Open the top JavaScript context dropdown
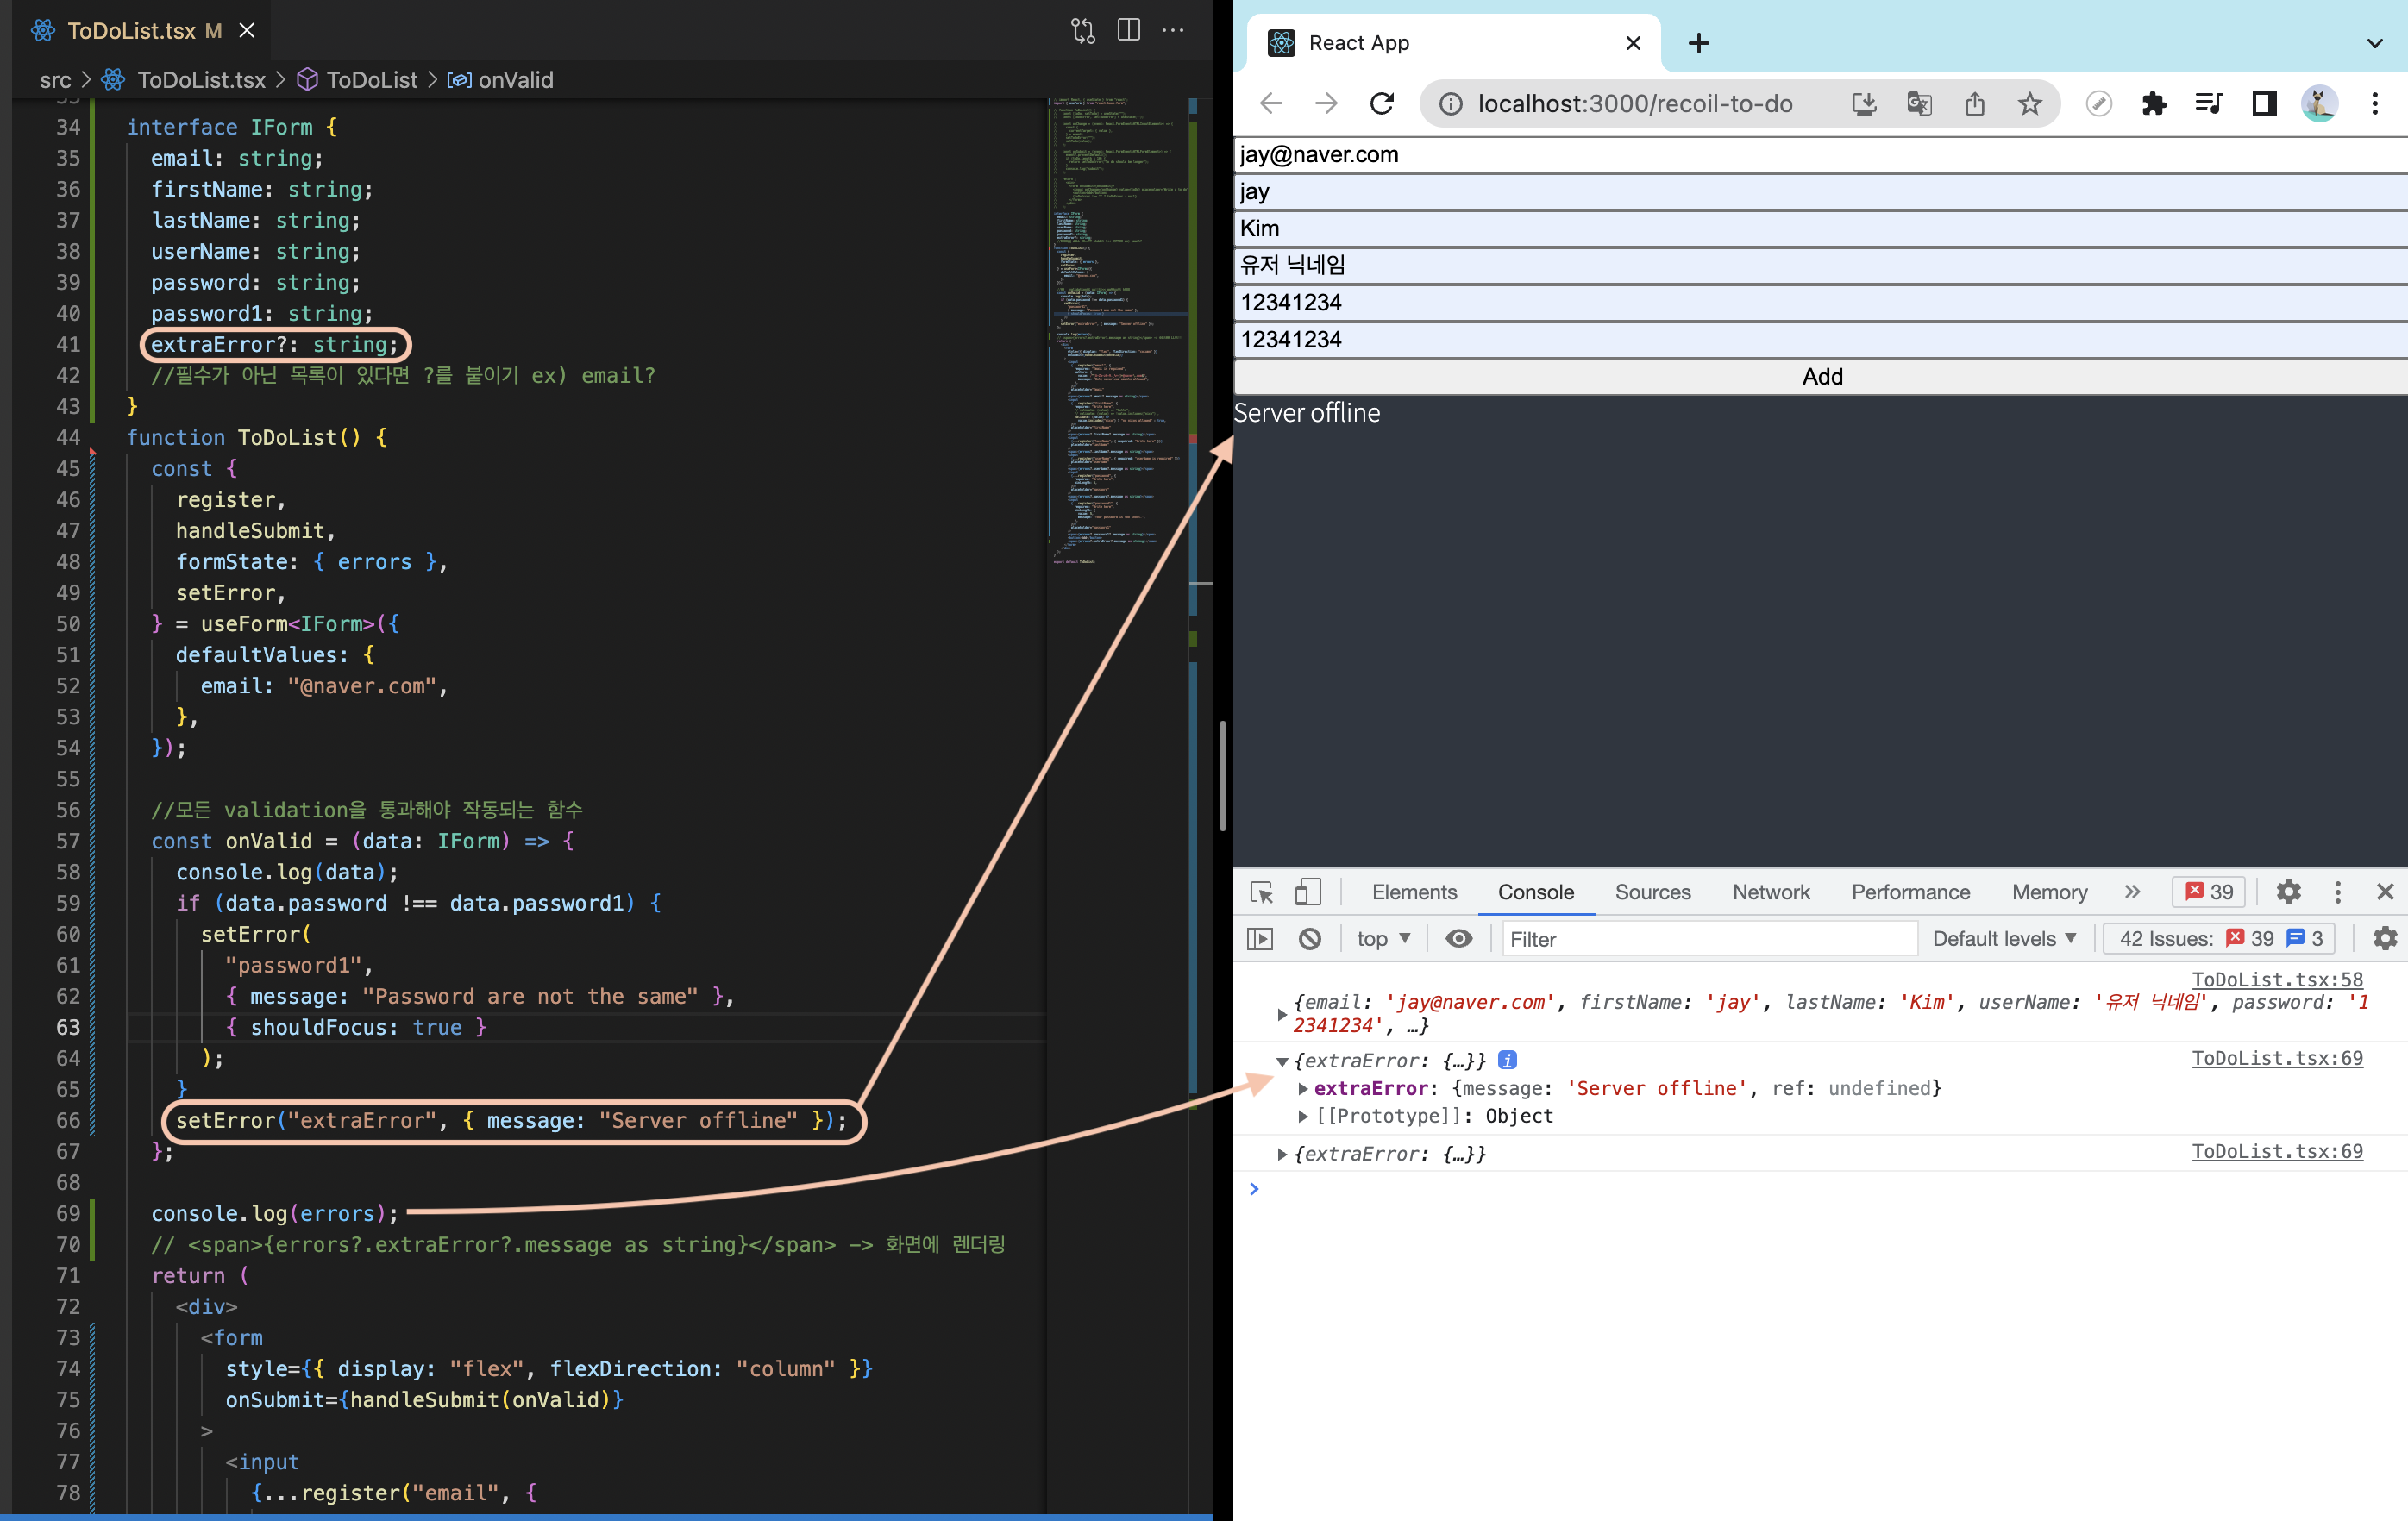 pos(1383,938)
